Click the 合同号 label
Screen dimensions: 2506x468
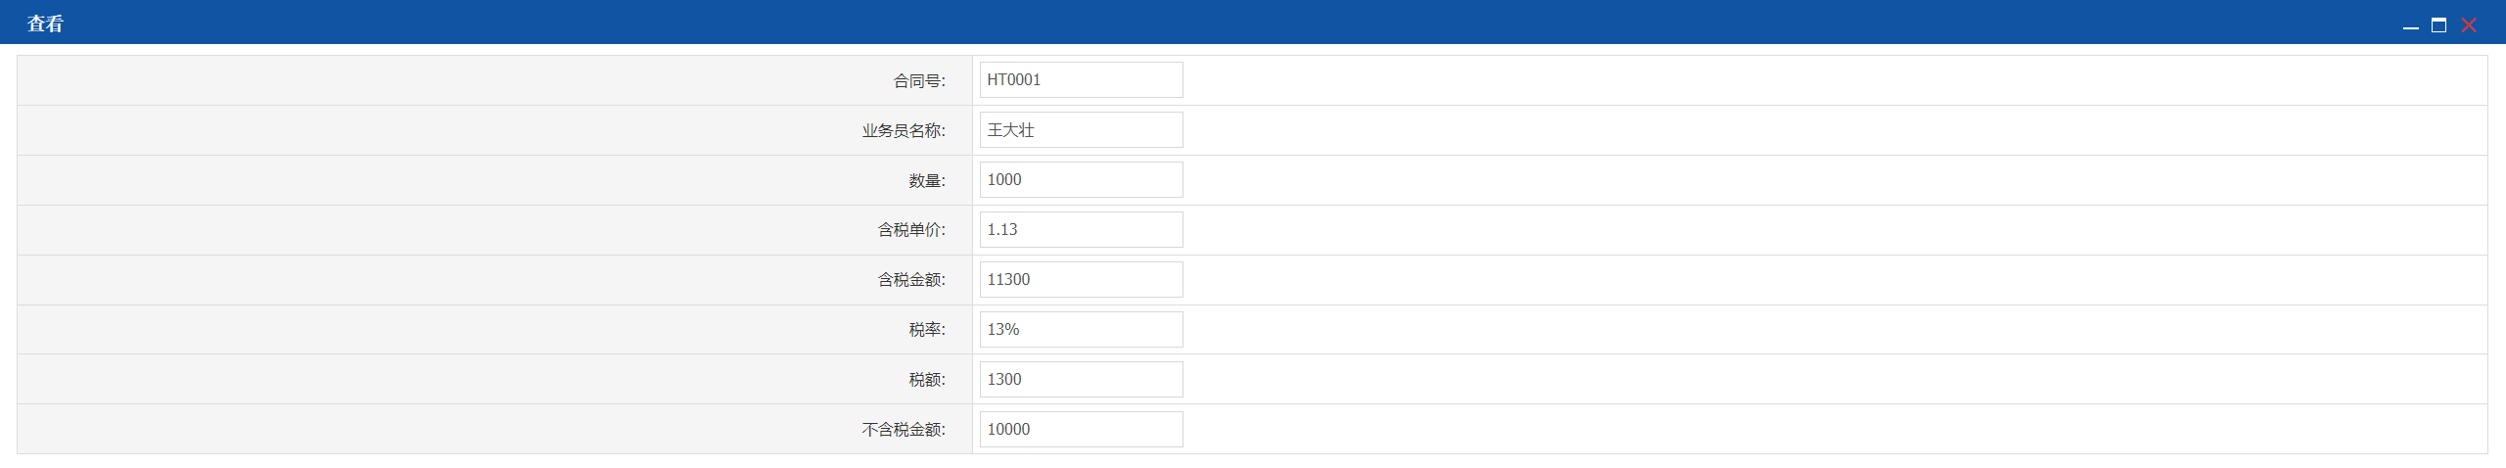pos(919,81)
